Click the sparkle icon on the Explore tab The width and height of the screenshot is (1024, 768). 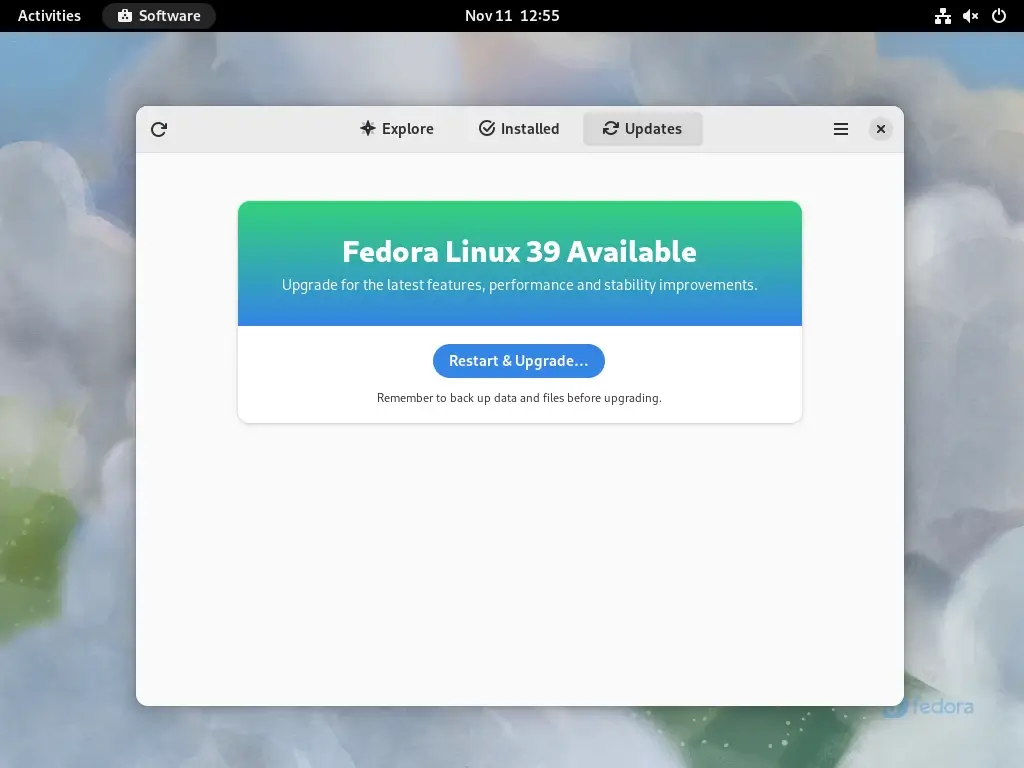click(x=367, y=128)
